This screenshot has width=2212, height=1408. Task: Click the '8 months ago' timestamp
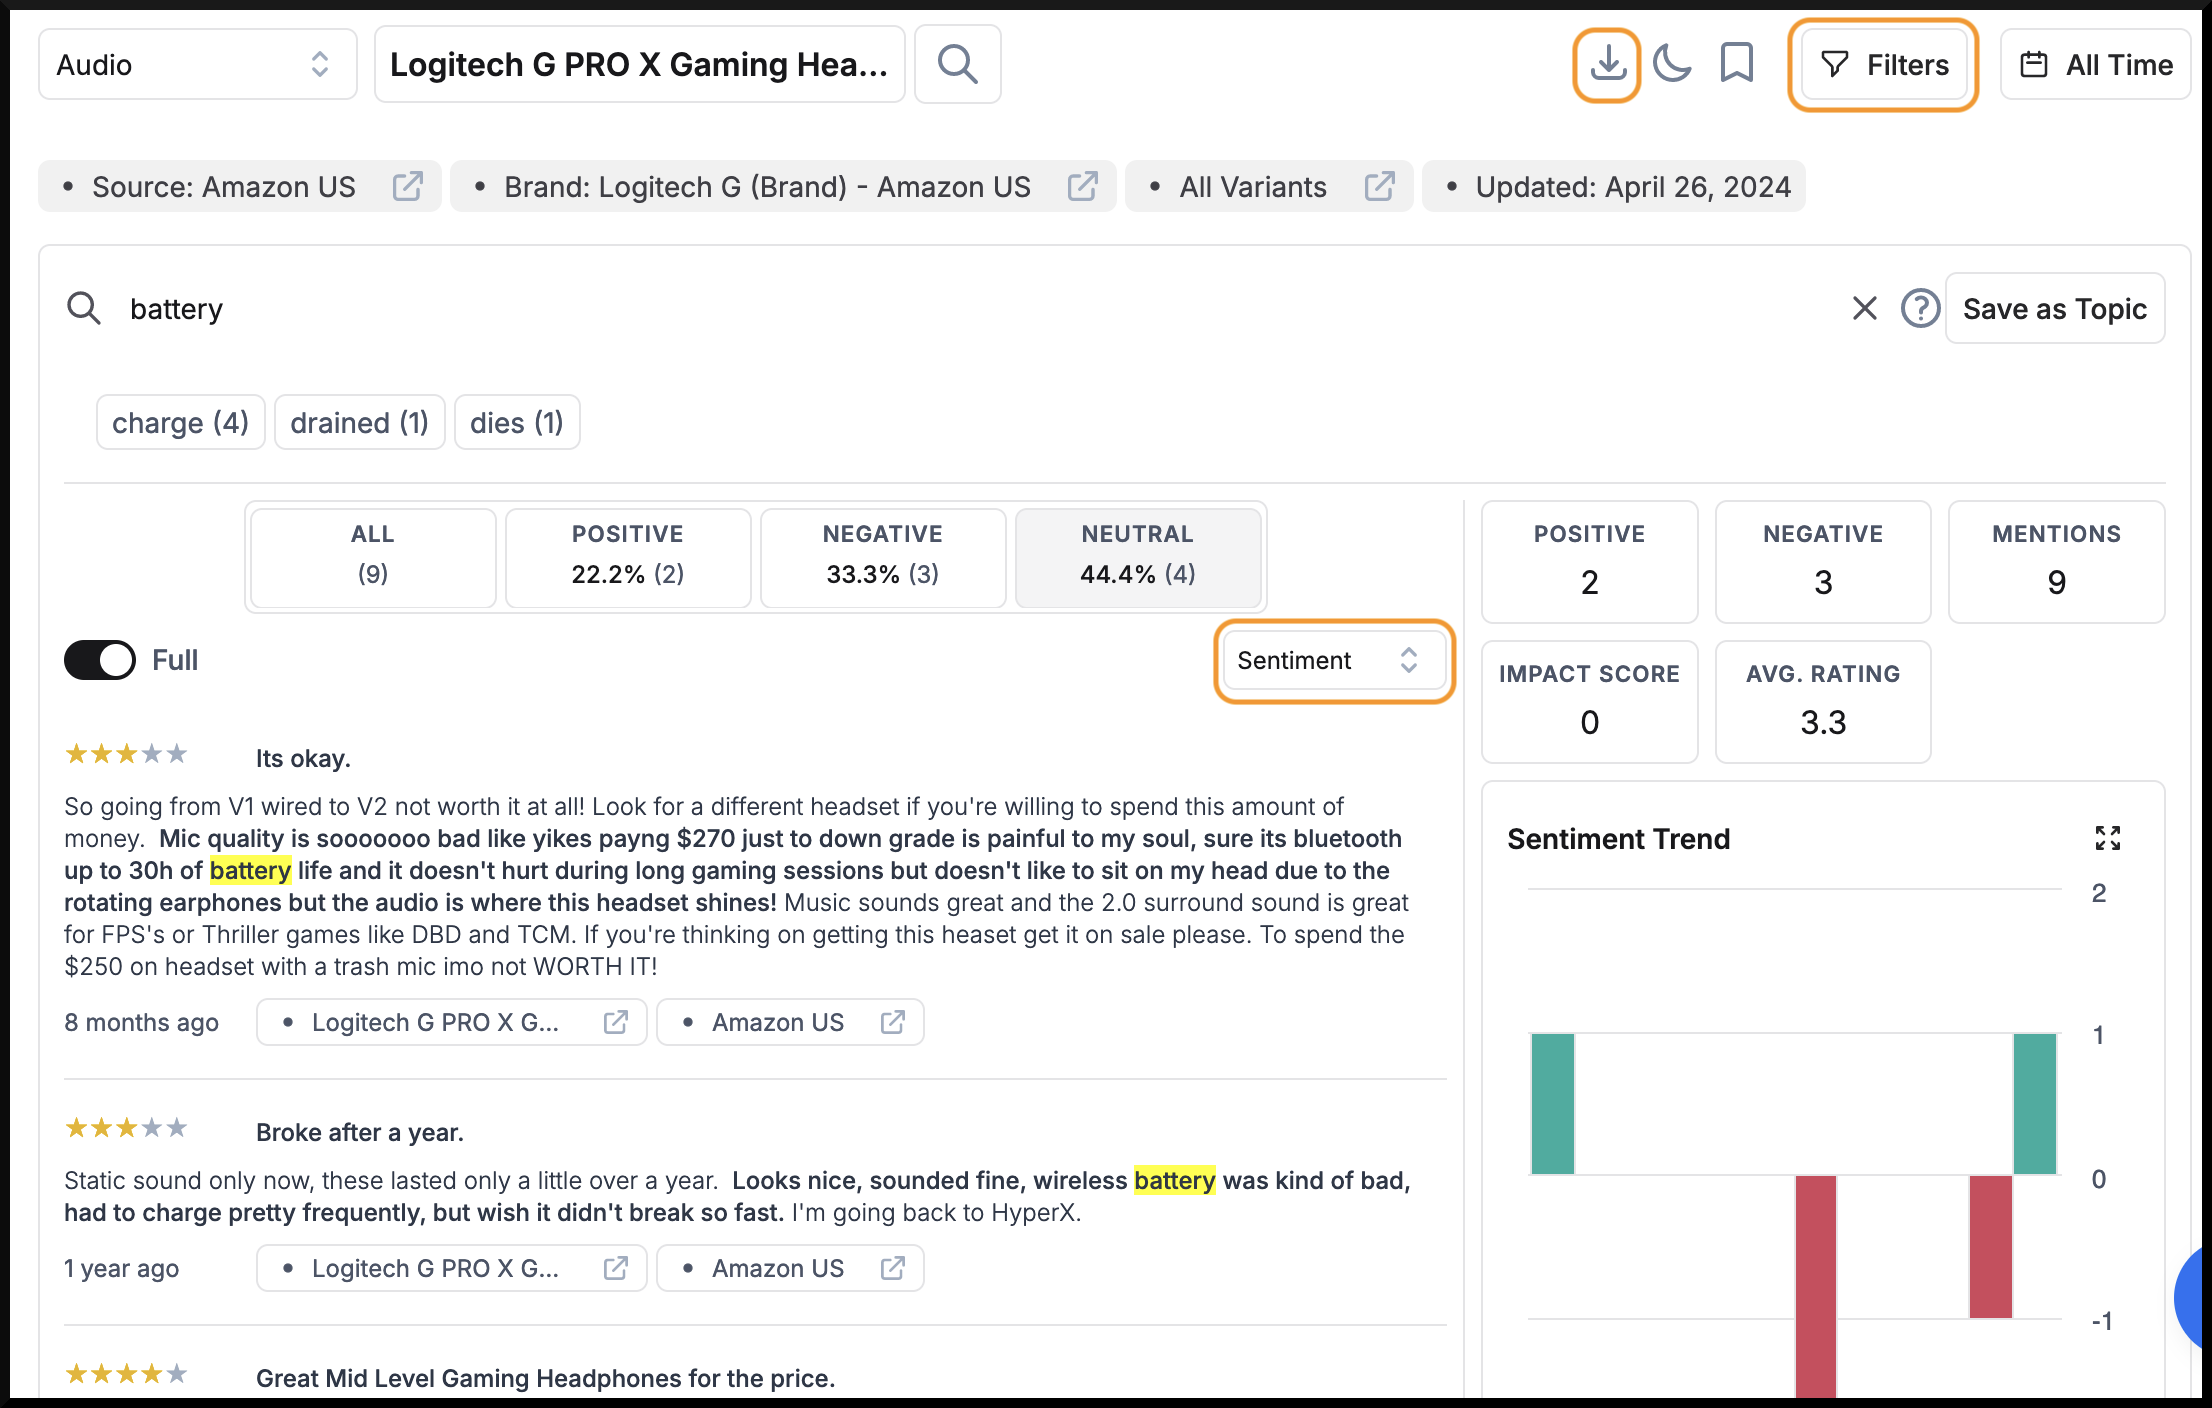(142, 1022)
